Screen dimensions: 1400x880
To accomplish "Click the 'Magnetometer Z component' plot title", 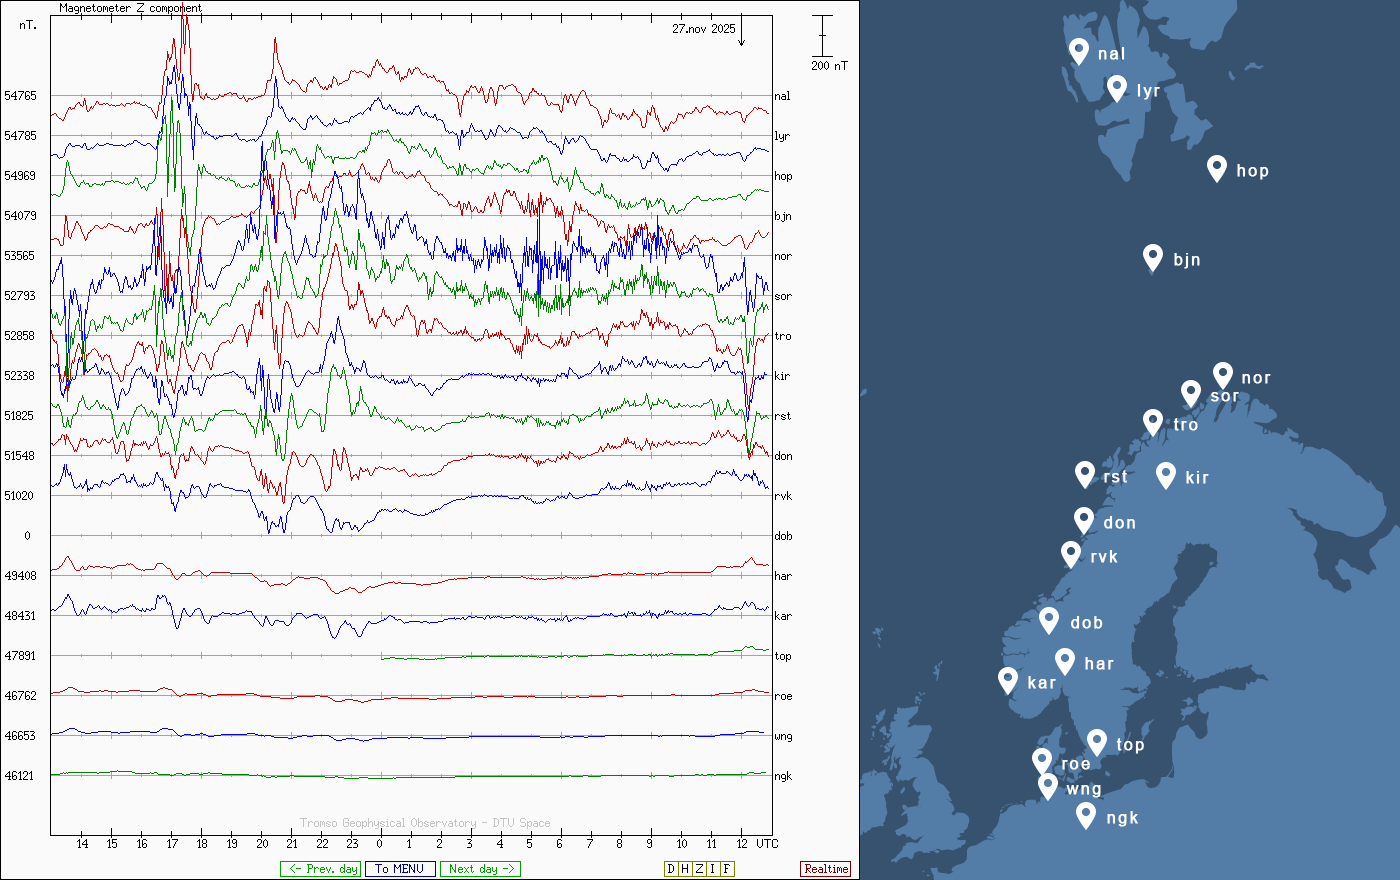I will [x=131, y=8].
